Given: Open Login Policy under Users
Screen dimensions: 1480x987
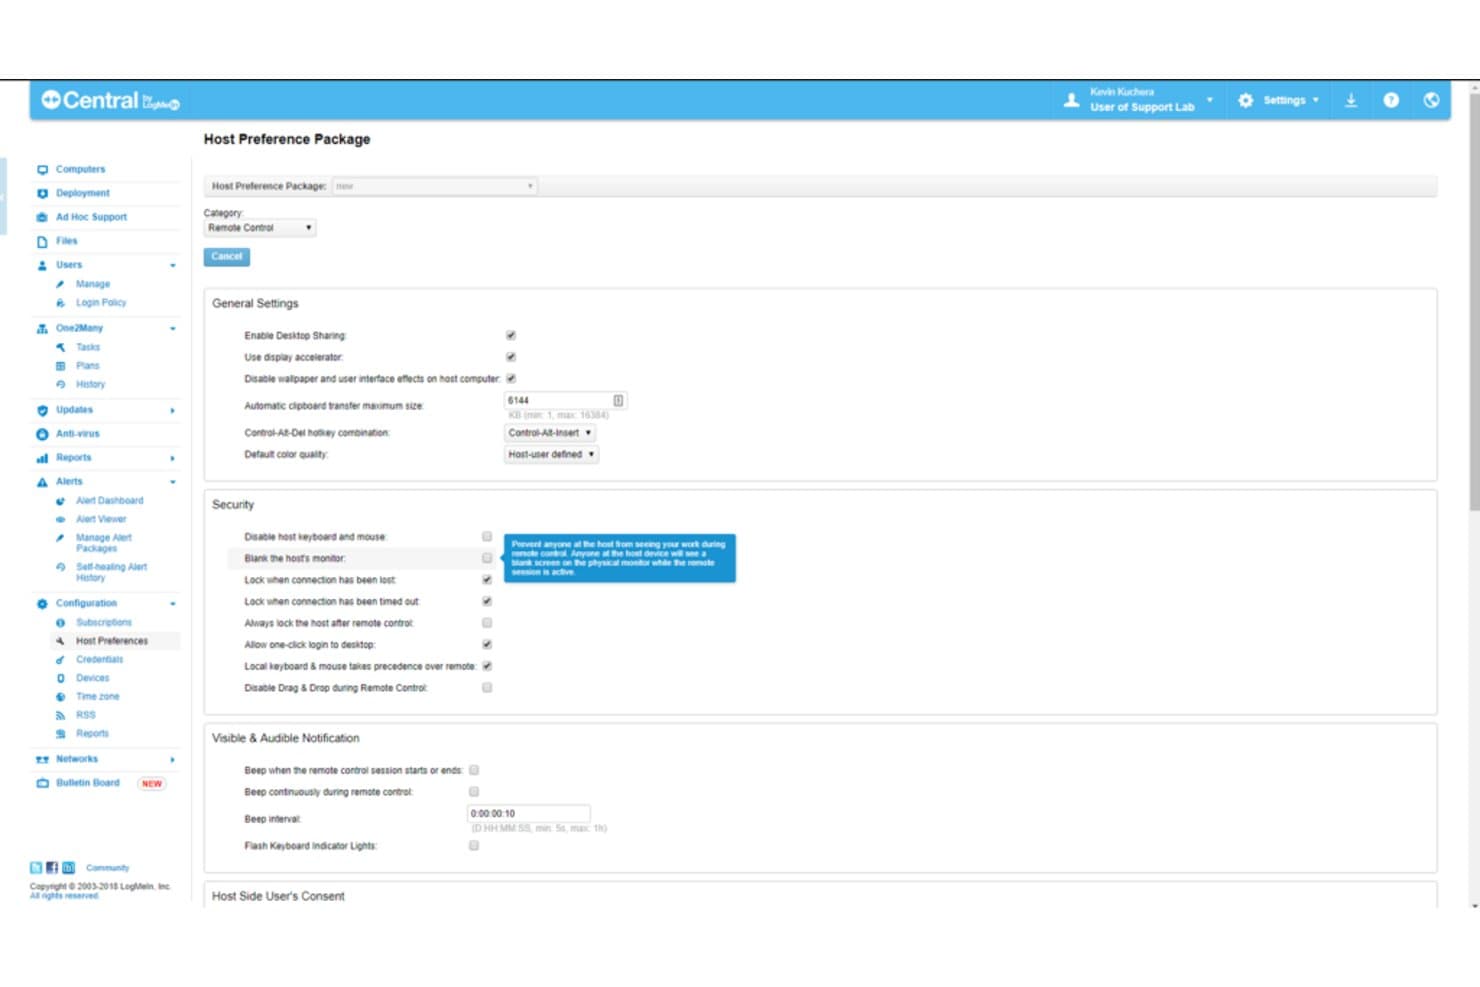Looking at the screenshot, I should 101,303.
